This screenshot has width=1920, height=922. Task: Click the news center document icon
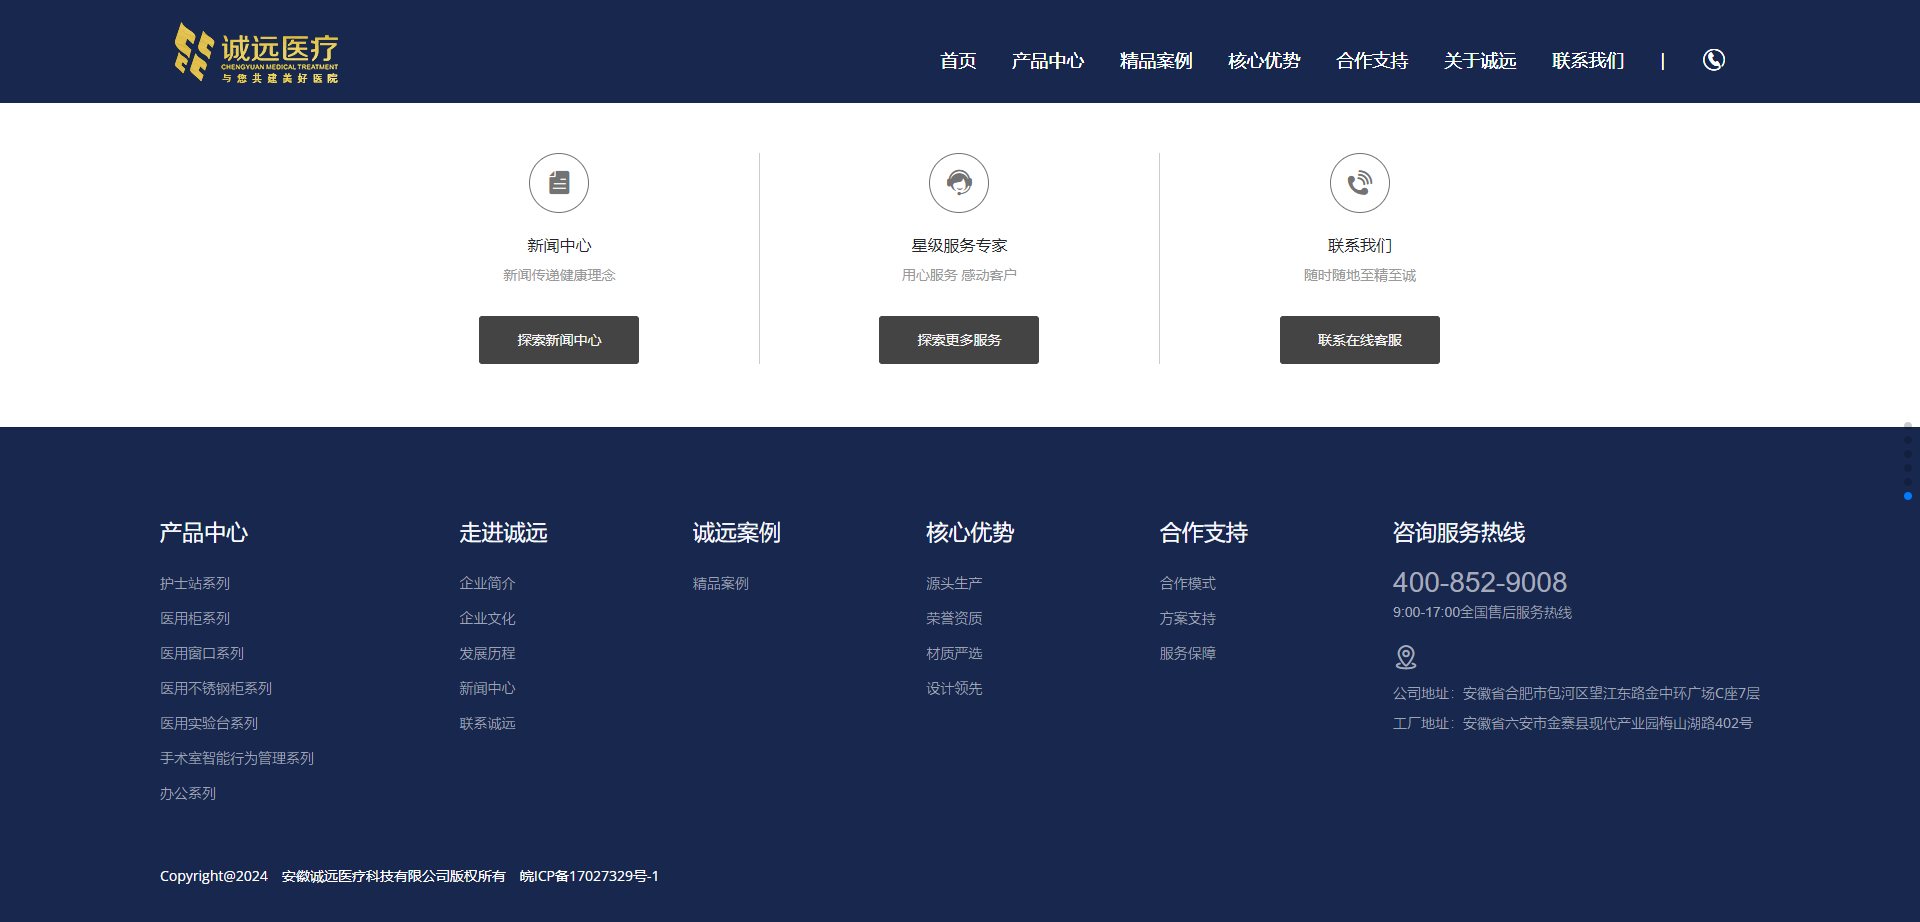[559, 183]
